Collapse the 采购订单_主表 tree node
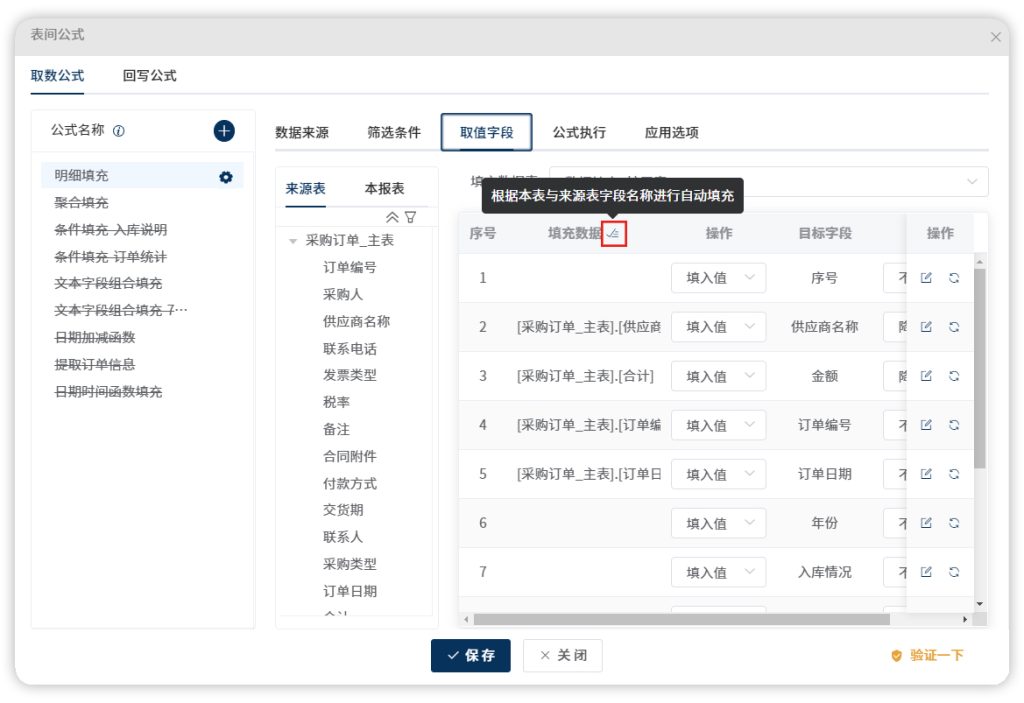This screenshot has height=703, width=1024. pyautogui.click(x=293, y=241)
